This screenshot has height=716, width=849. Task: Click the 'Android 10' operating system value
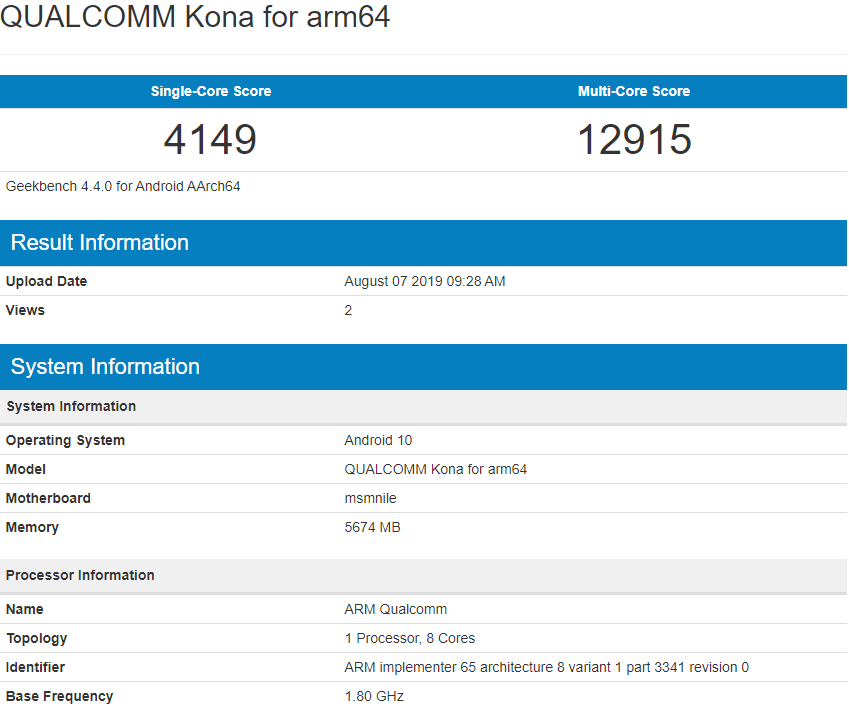tap(378, 440)
